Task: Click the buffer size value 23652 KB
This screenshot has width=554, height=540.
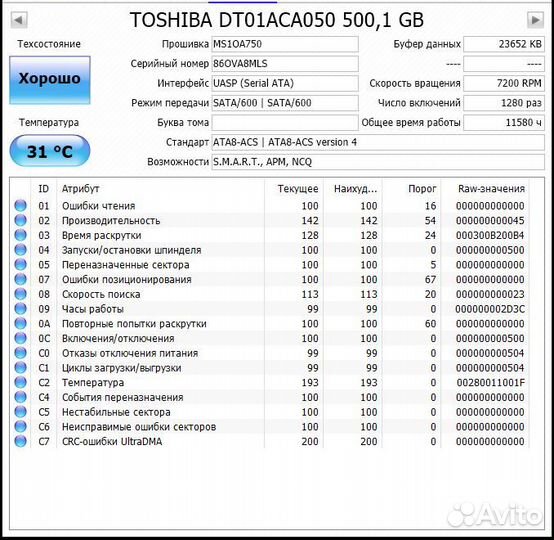Action: [x=504, y=44]
